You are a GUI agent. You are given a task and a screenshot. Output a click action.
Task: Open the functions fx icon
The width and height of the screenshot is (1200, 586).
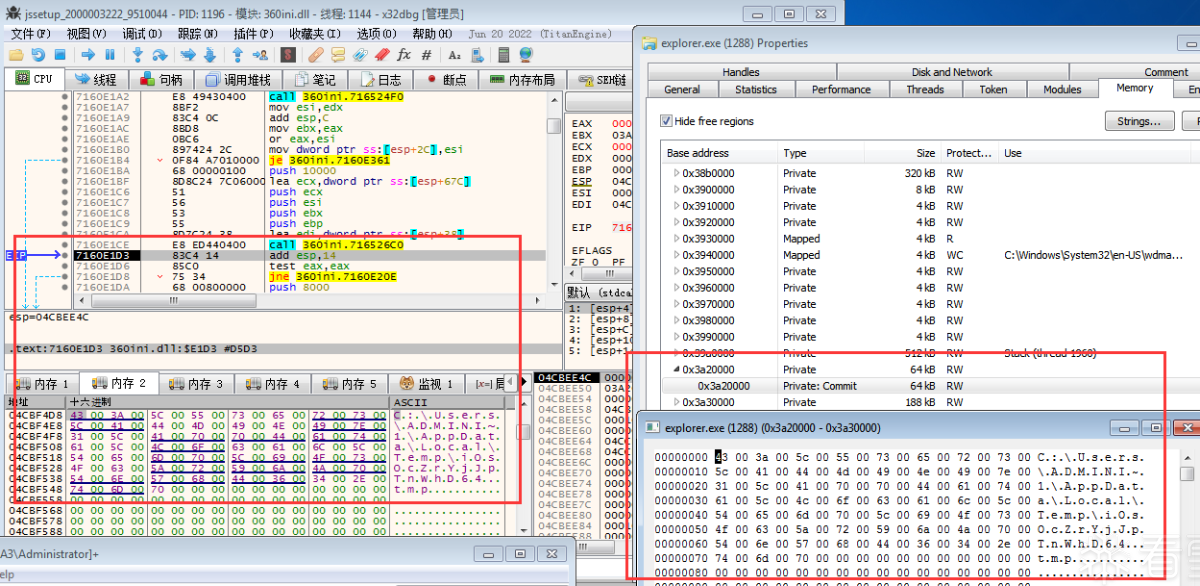pyautogui.click(x=404, y=55)
